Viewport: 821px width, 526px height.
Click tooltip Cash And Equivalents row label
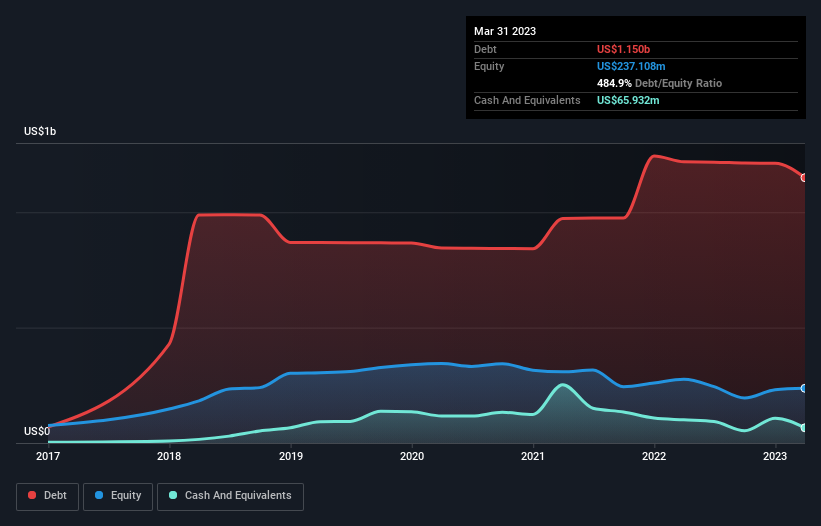[527, 100]
